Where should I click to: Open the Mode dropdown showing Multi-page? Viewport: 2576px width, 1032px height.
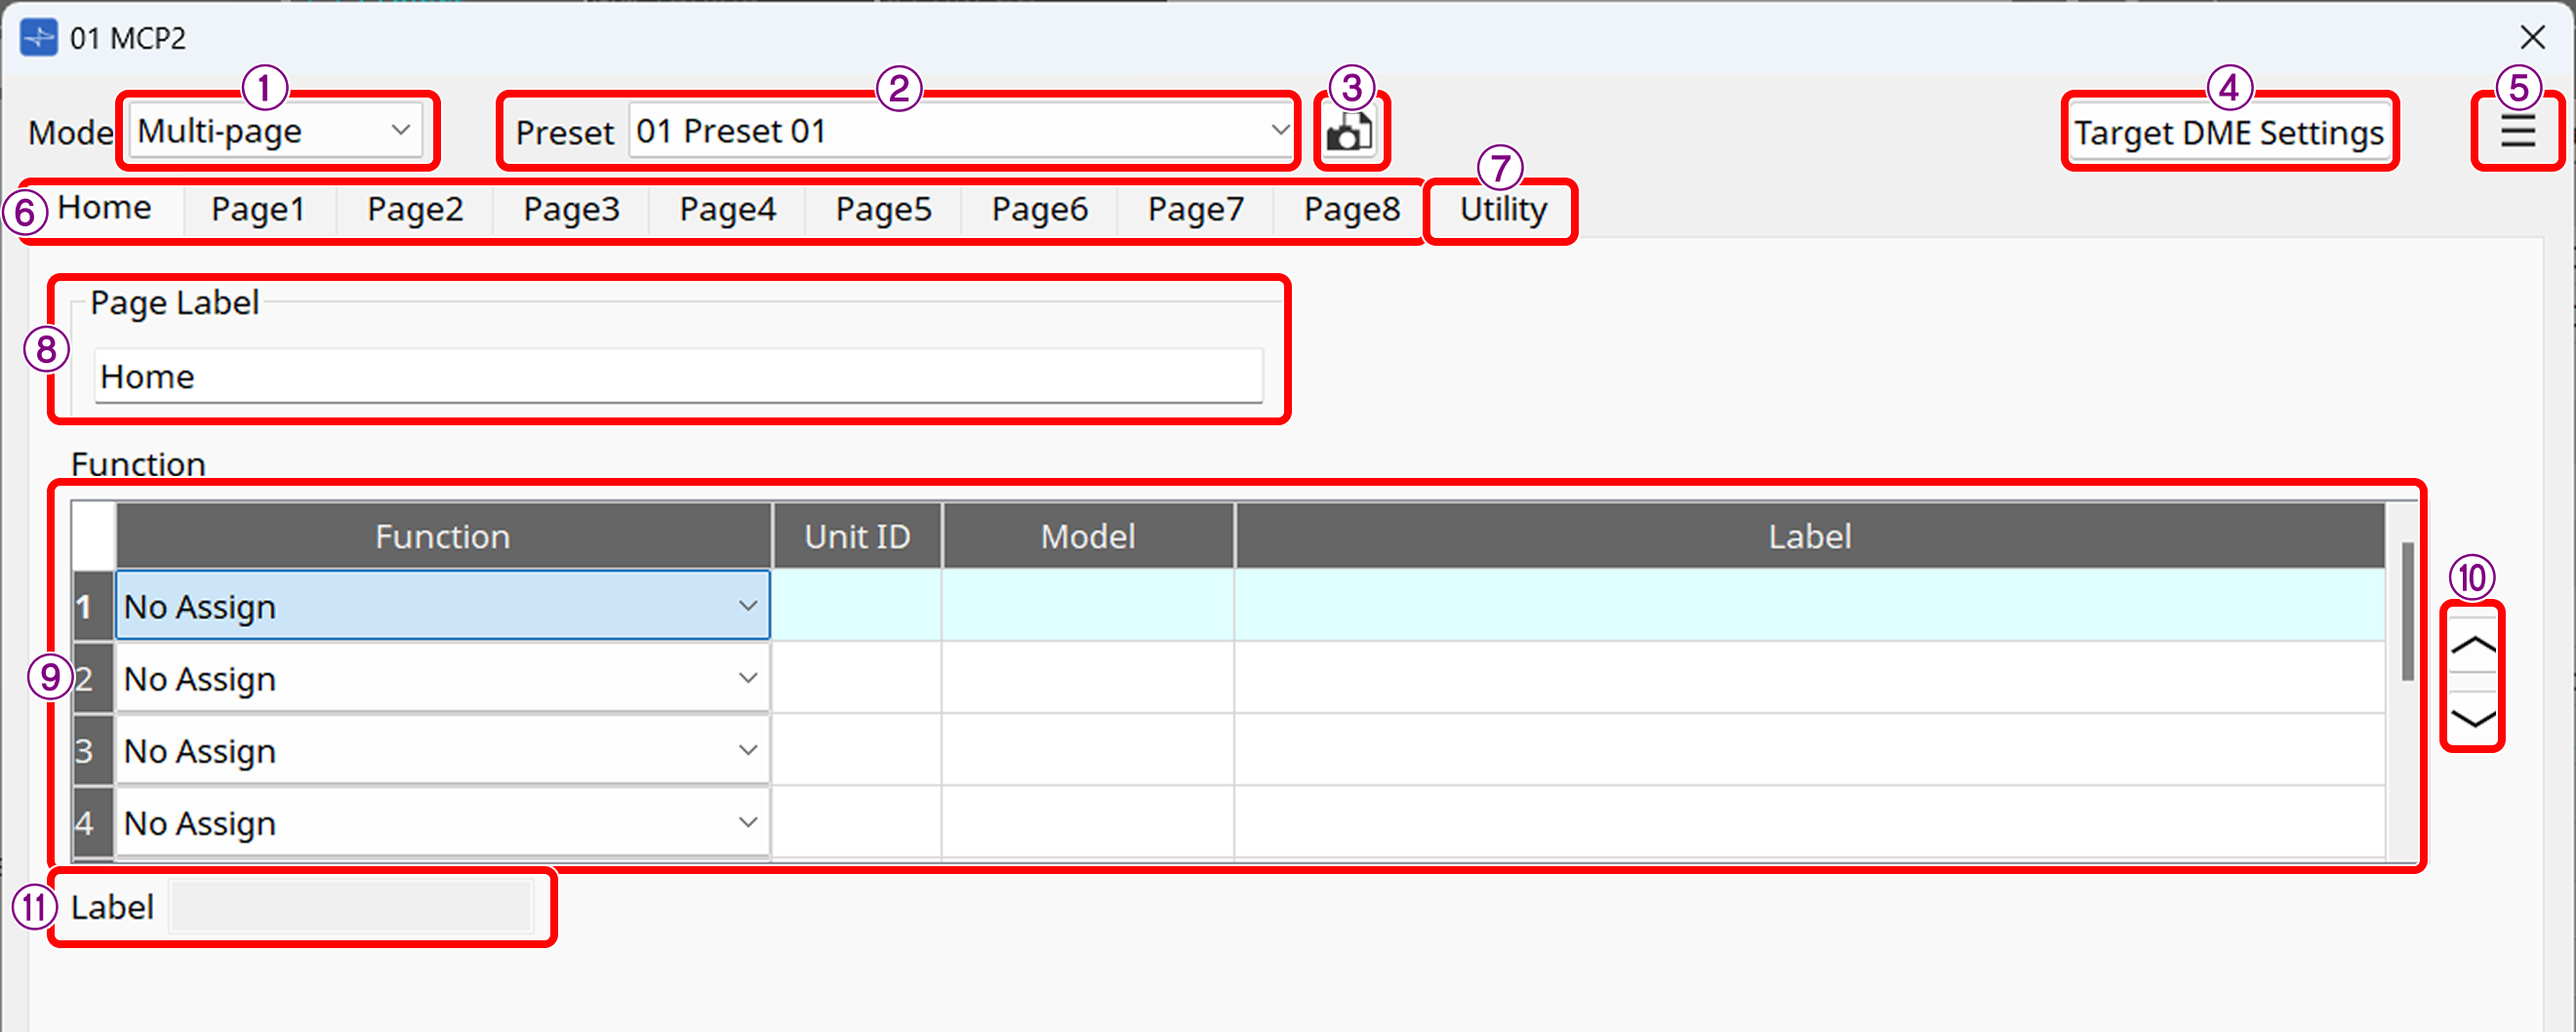pos(275,129)
